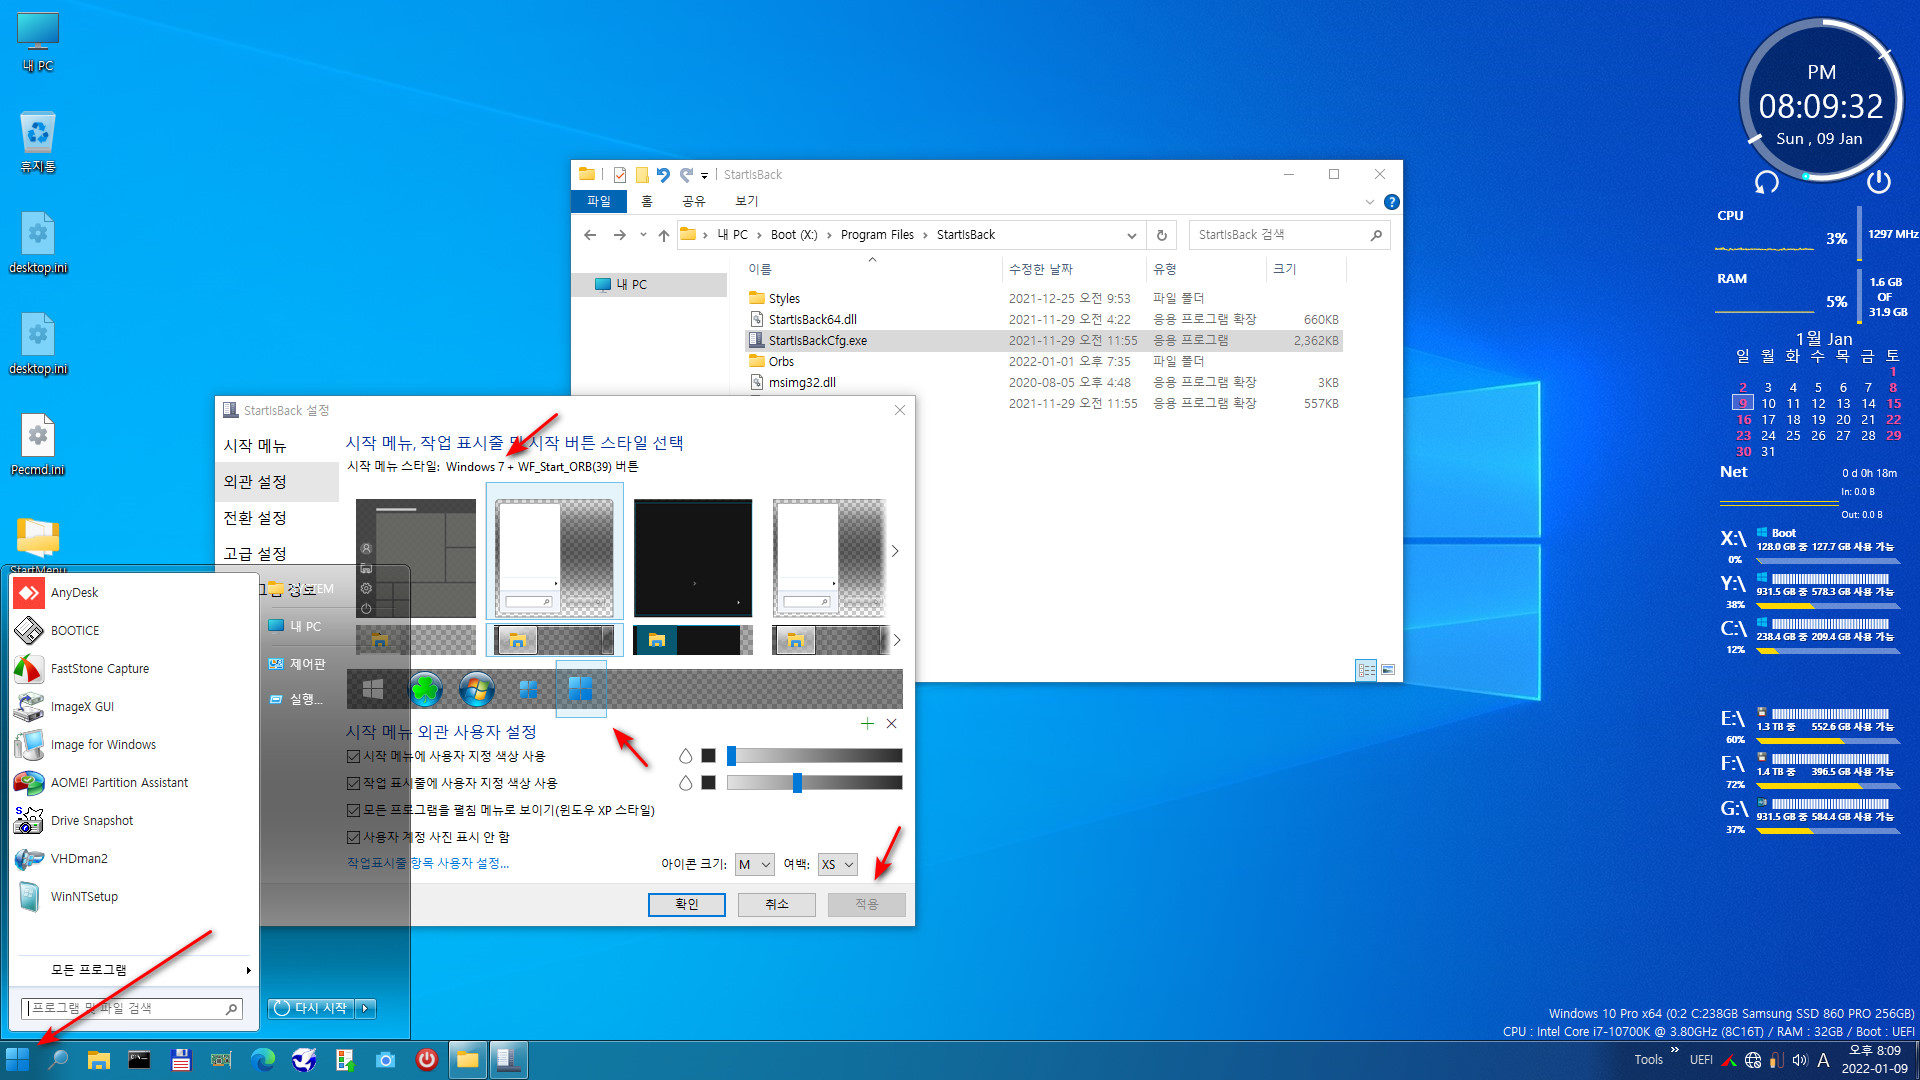Screen dimensions: 1920x1080
Task: Click the 취소 button in the settings dialog
Action: [777, 904]
